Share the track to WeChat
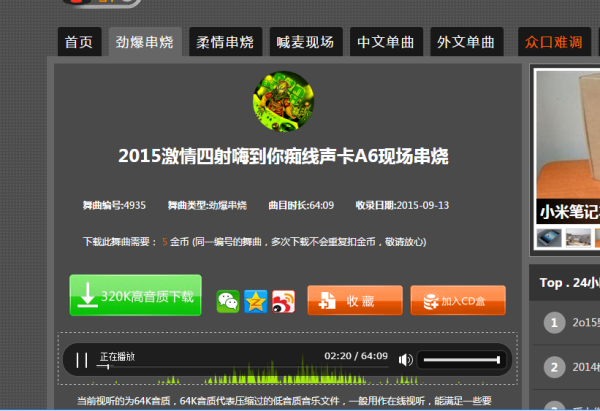 tap(229, 300)
